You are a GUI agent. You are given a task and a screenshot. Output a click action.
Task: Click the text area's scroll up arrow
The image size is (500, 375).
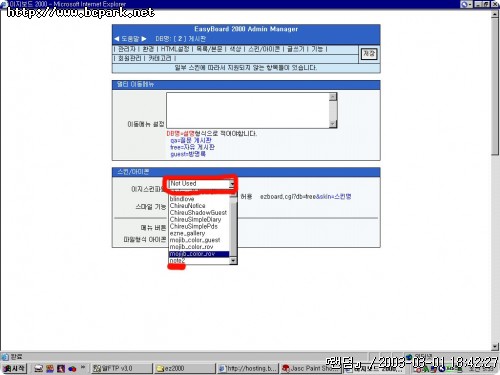pos(333,97)
